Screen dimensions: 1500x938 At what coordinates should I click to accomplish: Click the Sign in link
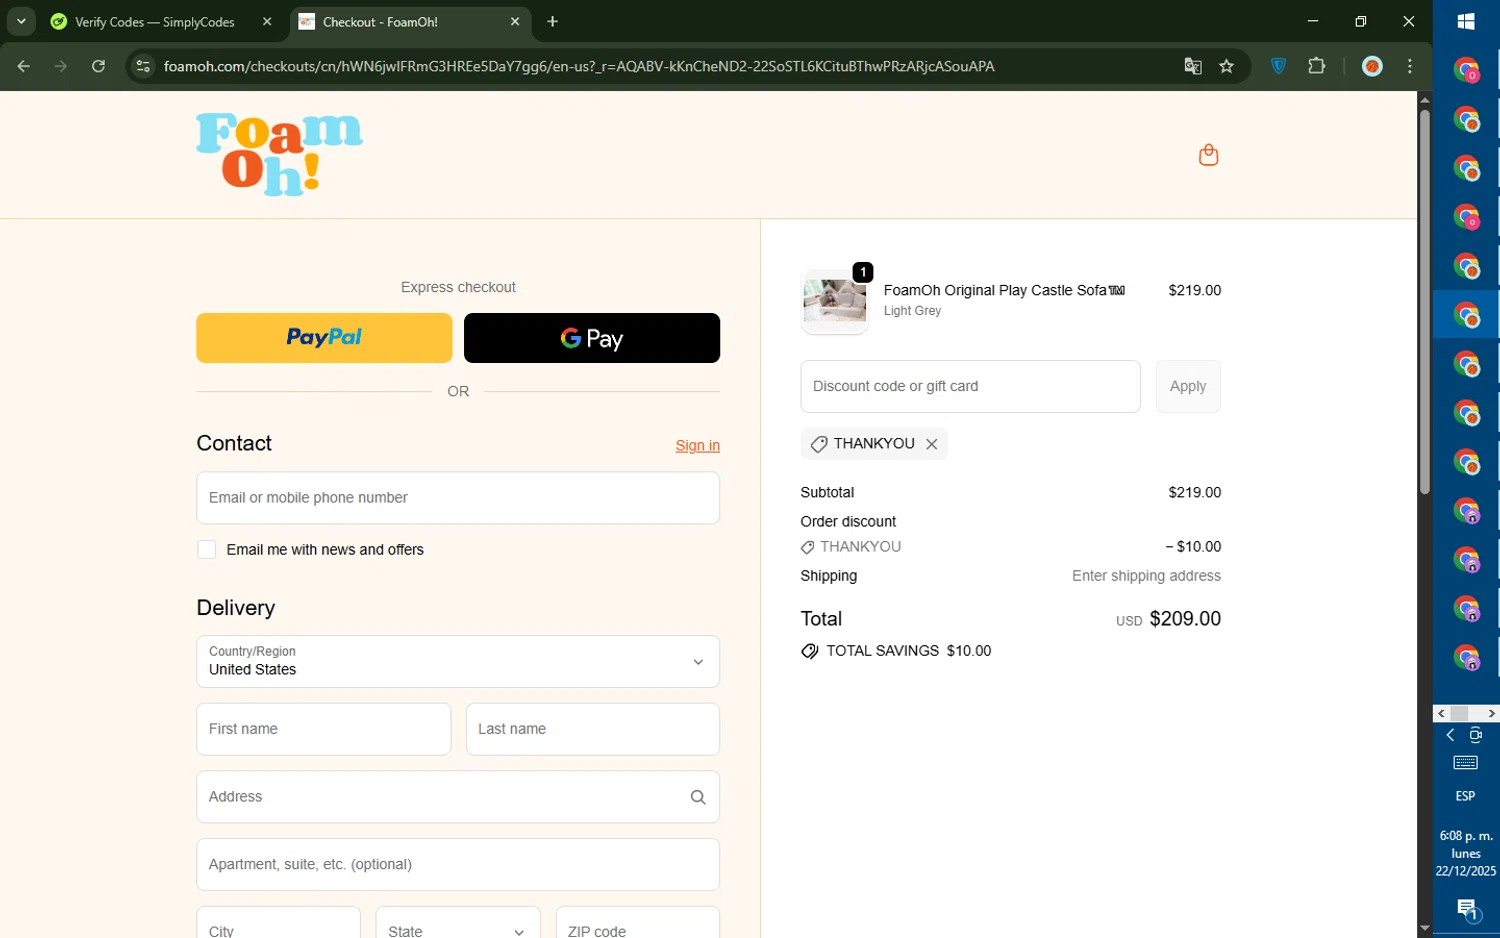[697, 446]
